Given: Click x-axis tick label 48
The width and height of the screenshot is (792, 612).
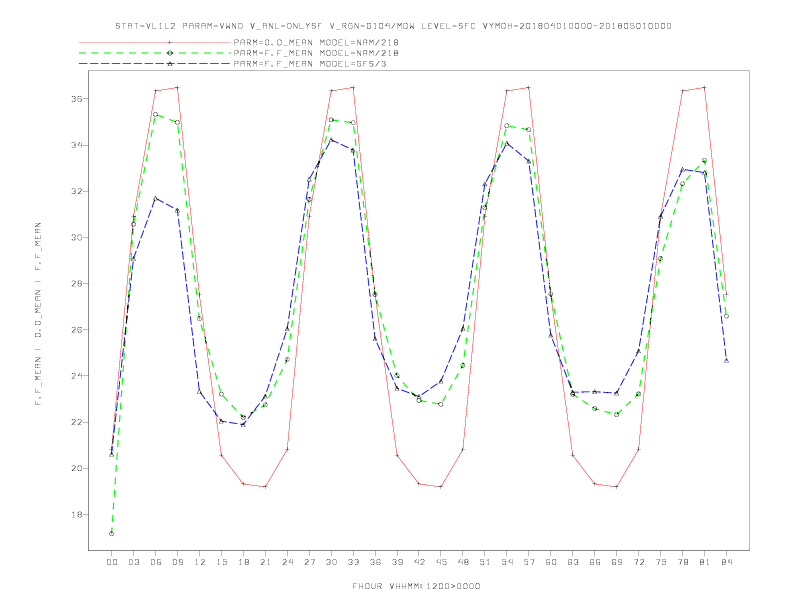Looking at the screenshot, I should point(463,562).
